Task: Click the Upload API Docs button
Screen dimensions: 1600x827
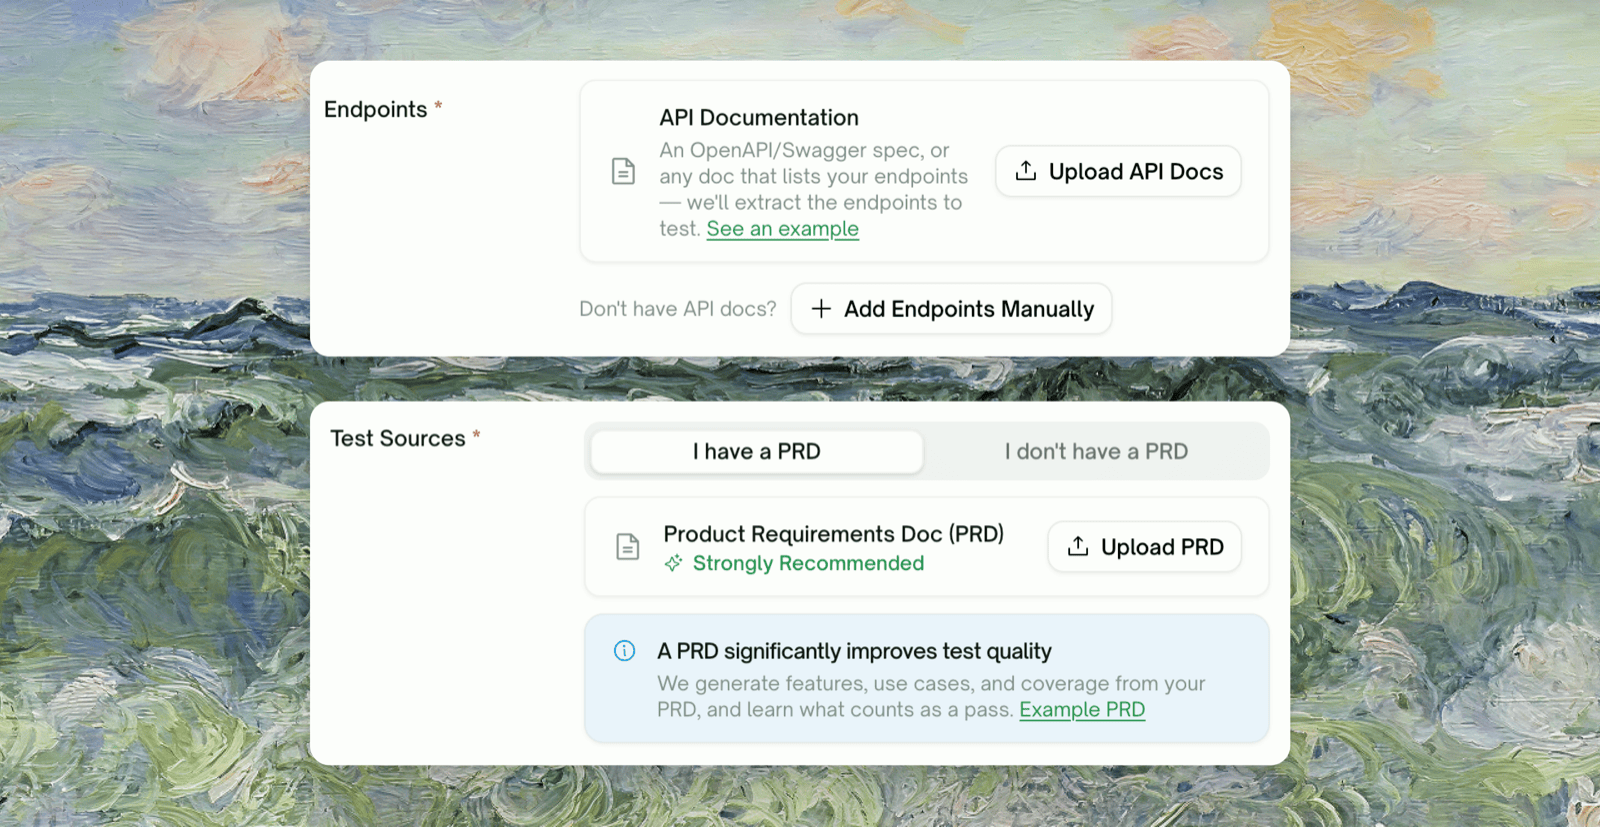Action: click(1118, 171)
